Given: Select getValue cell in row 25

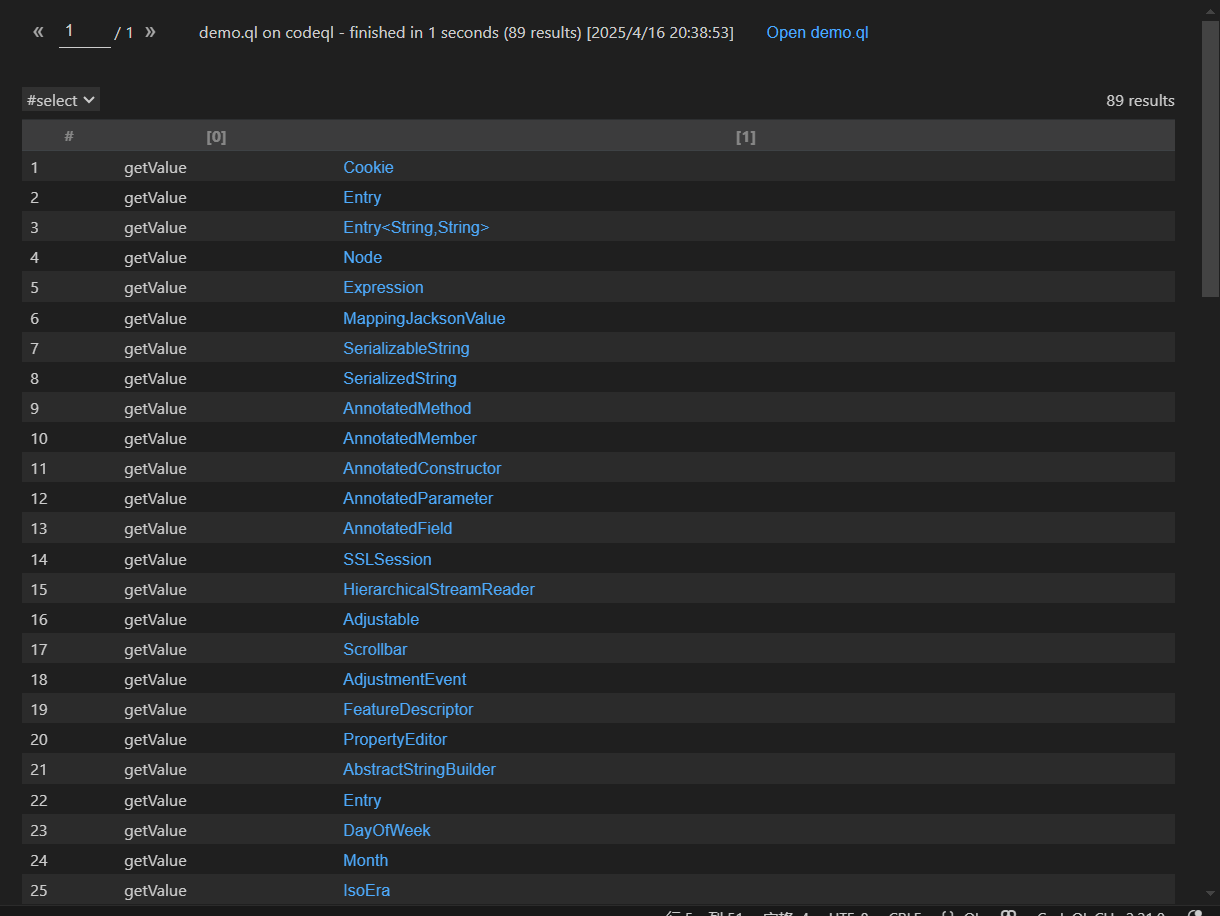Looking at the screenshot, I should coord(155,890).
